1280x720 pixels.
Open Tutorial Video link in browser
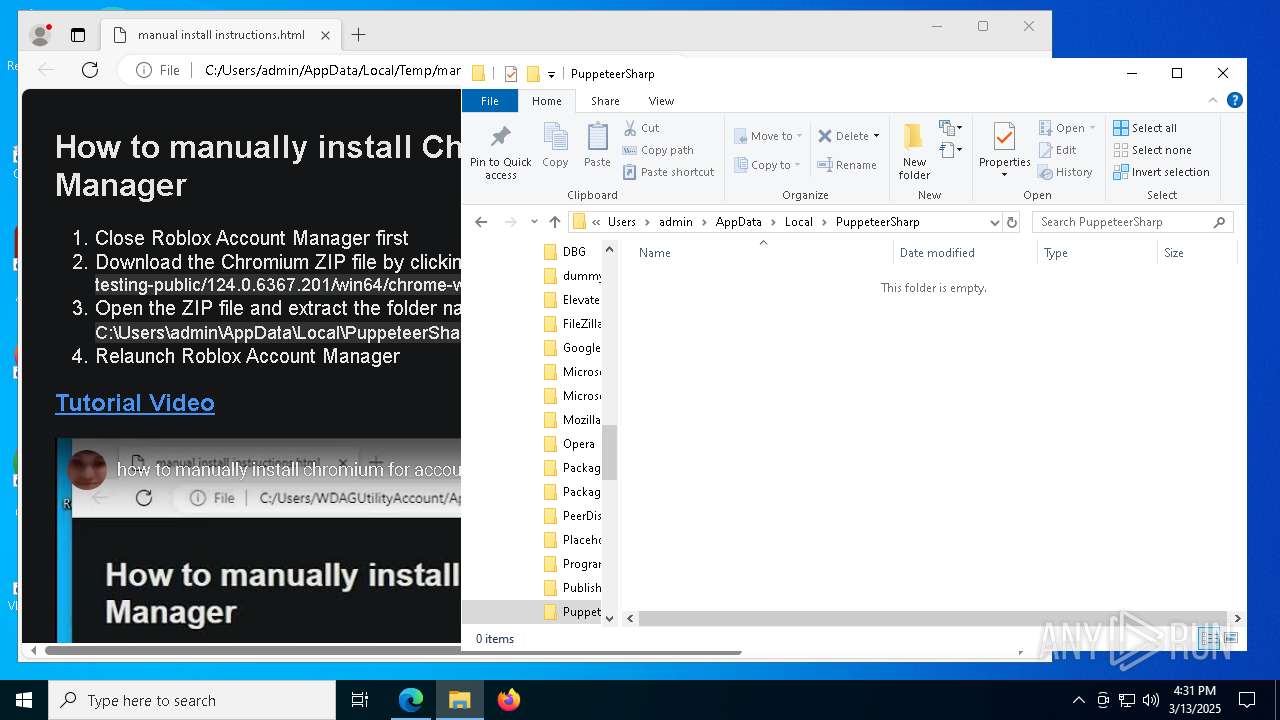point(135,403)
